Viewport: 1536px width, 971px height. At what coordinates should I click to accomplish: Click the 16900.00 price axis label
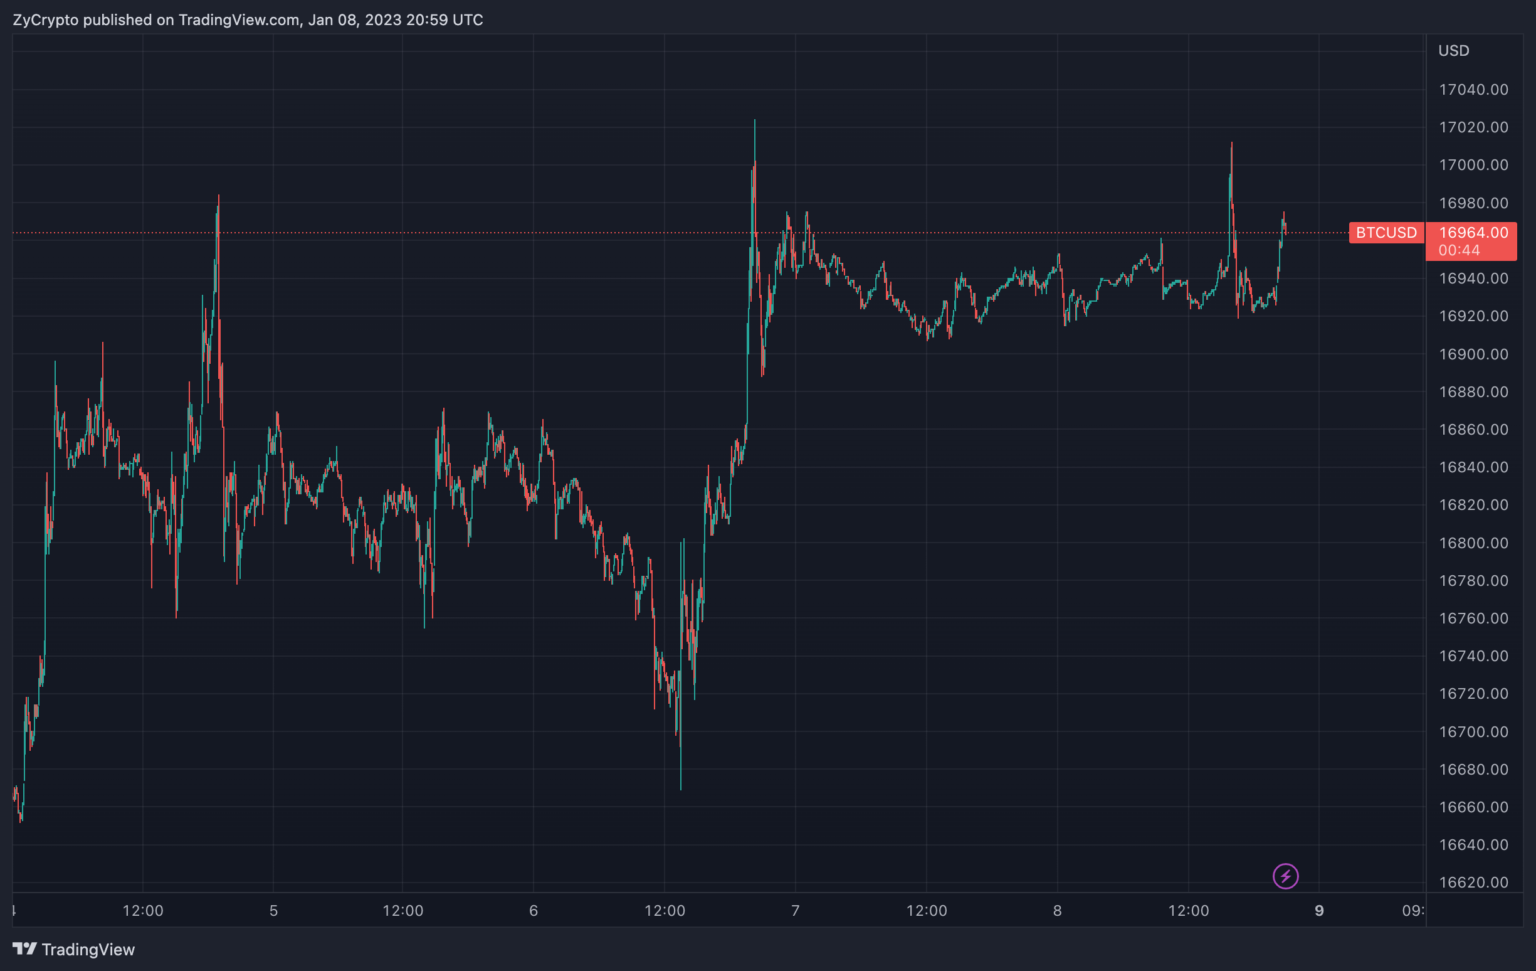coord(1473,354)
